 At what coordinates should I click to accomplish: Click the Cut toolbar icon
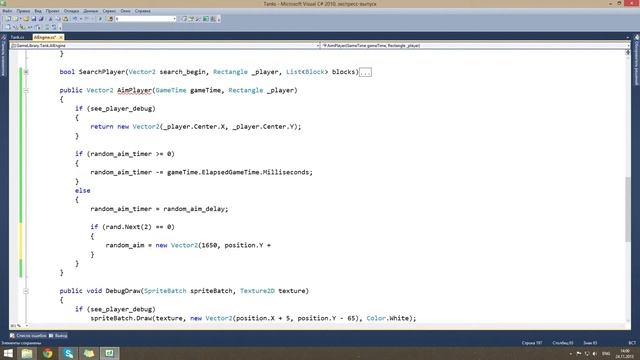[x=51, y=19]
